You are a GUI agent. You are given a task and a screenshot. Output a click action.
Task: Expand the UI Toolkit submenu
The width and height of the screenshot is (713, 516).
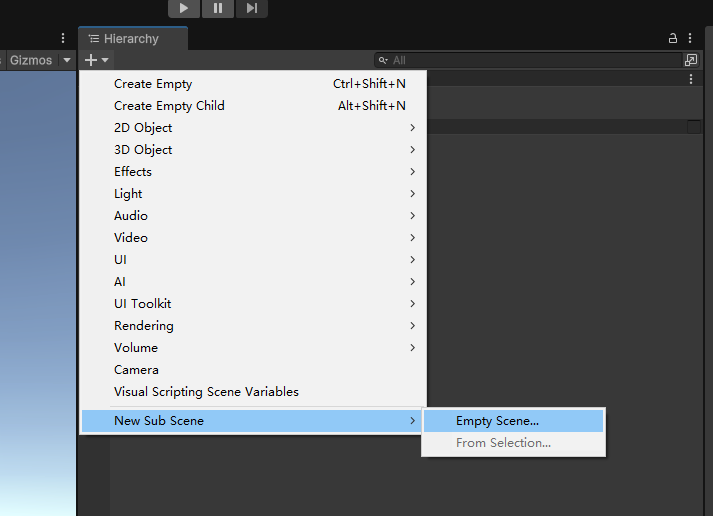click(254, 304)
